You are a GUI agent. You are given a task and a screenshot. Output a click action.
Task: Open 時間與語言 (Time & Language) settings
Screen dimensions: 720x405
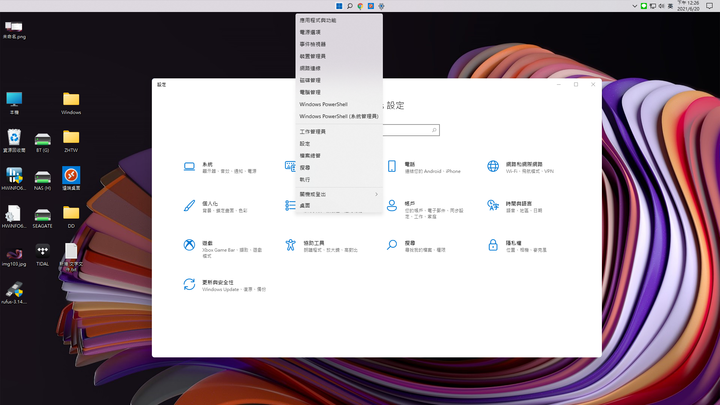515,206
